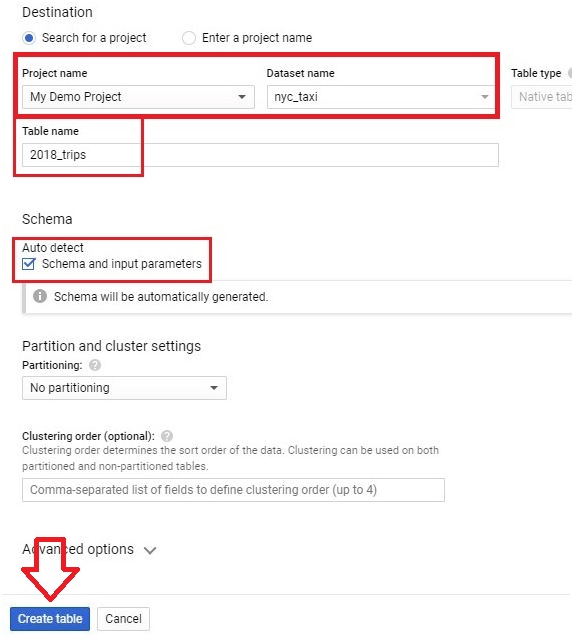Click the Dataset name dropdown arrow
This screenshot has width=574, height=641.
pyautogui.click(x=485, y=97)
